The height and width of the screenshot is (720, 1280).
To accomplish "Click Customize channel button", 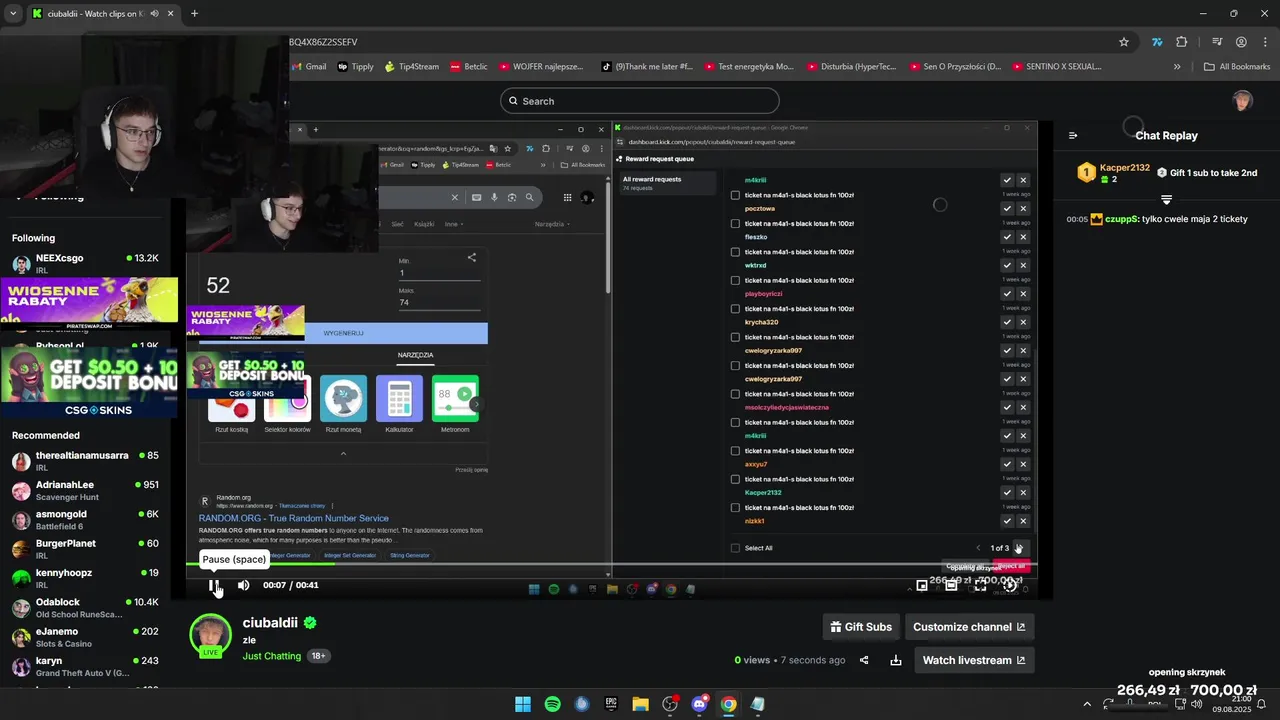I will pyautogui.click(x=969, y=627).
